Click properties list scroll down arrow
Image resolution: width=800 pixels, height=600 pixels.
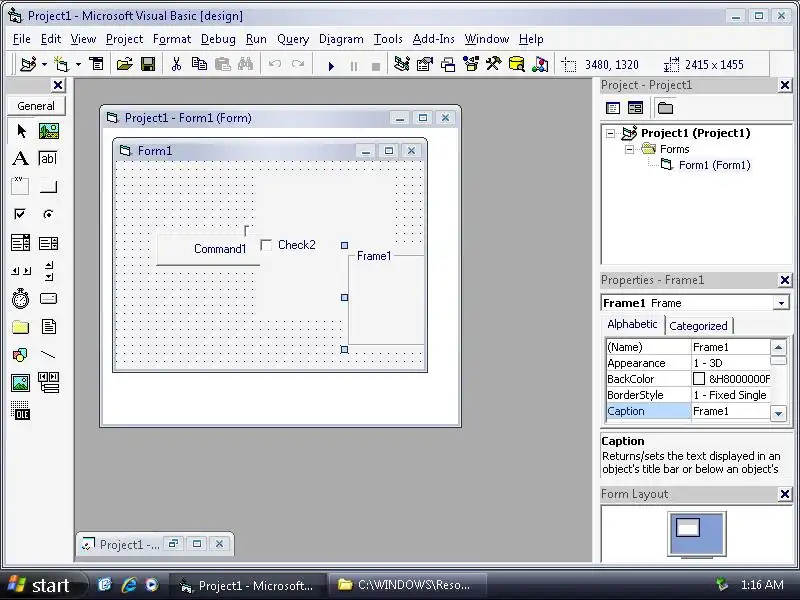[x=778, y=413]
